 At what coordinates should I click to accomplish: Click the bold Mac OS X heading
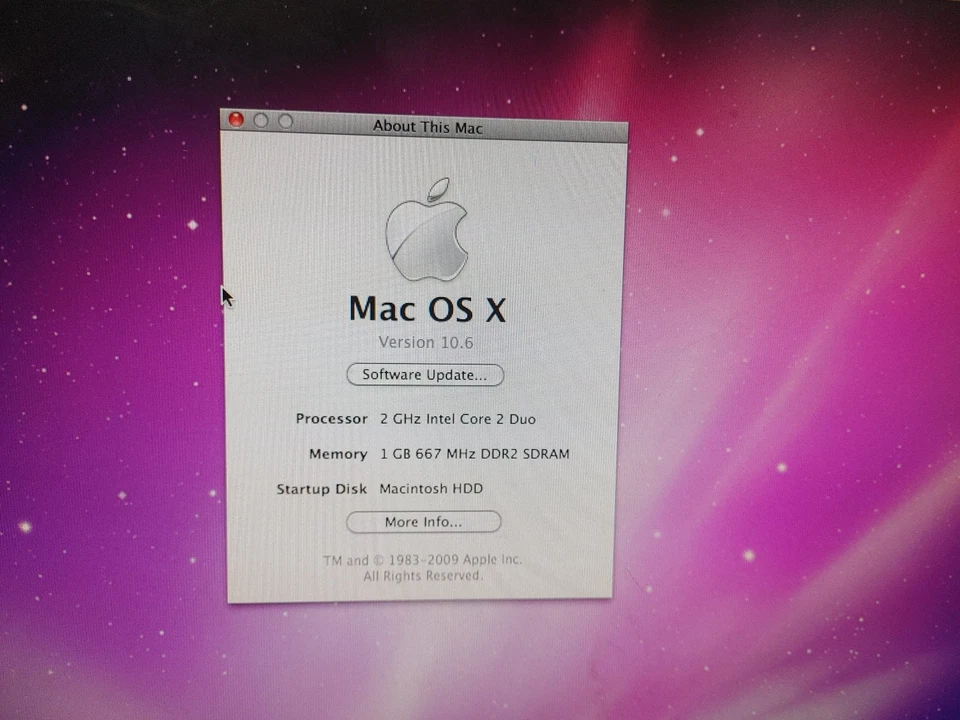(427, 309)
